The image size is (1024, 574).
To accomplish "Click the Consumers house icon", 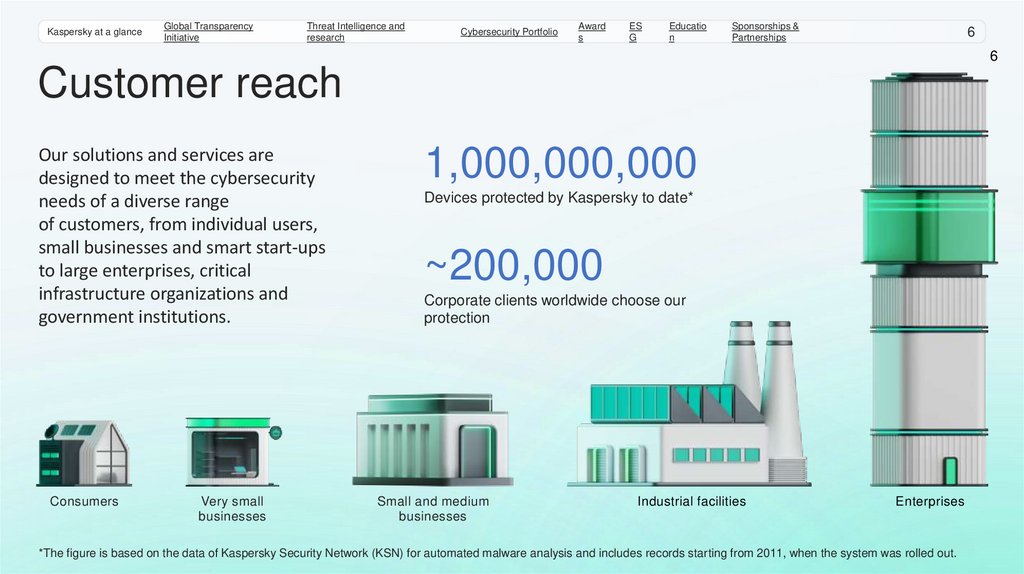I will [84, 454].
